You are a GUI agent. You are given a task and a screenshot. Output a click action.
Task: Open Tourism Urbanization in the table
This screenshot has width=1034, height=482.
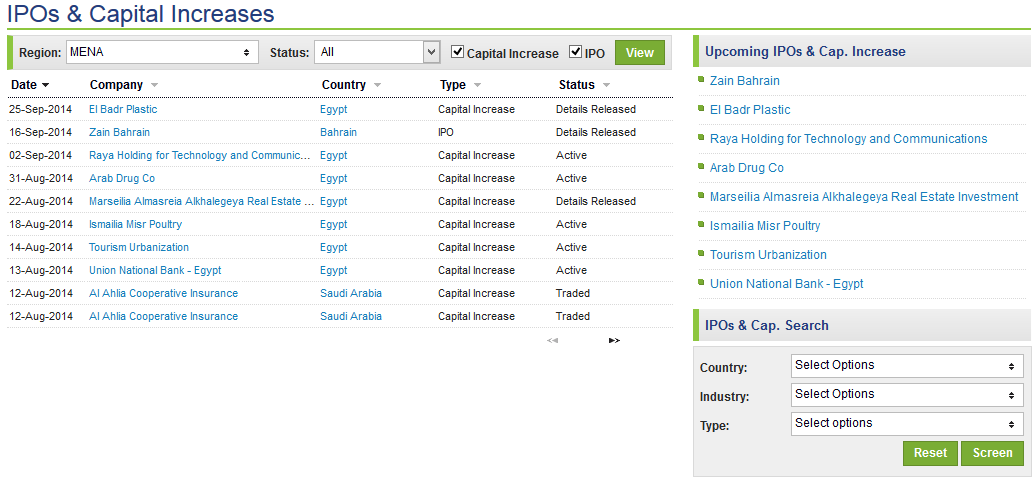[x=139, y=248]
